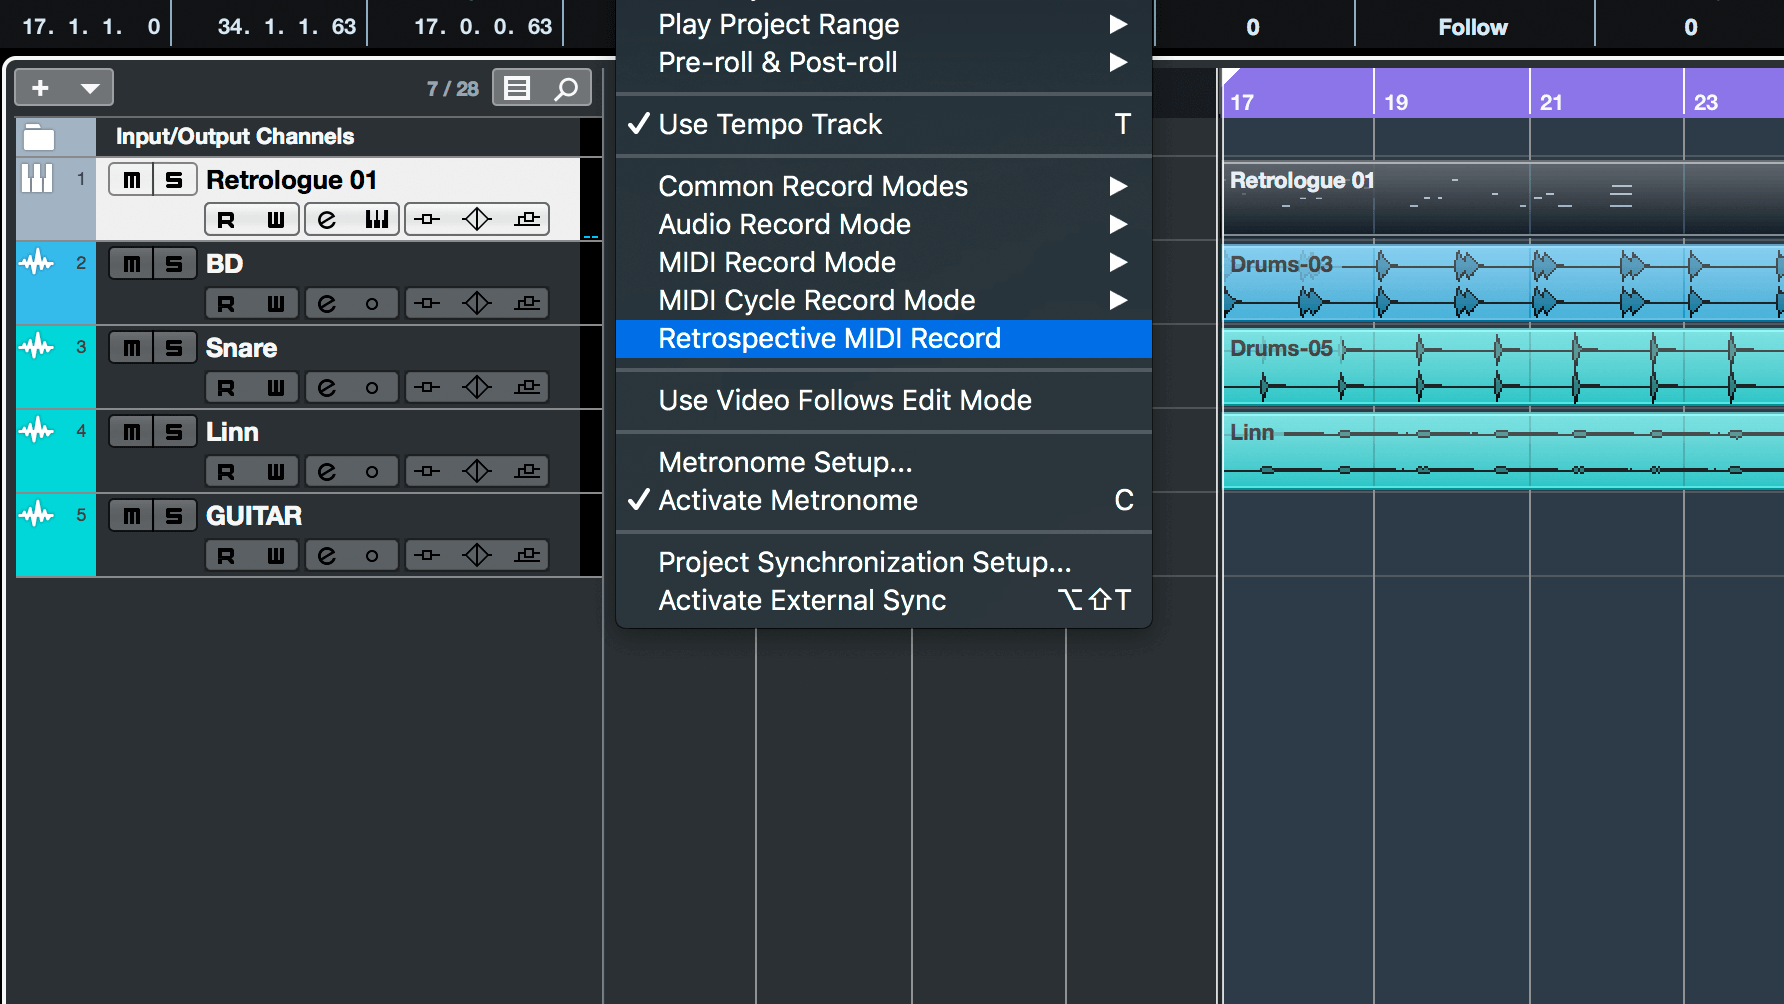Enable Read automation on Retrologue 01

[227, 219]
